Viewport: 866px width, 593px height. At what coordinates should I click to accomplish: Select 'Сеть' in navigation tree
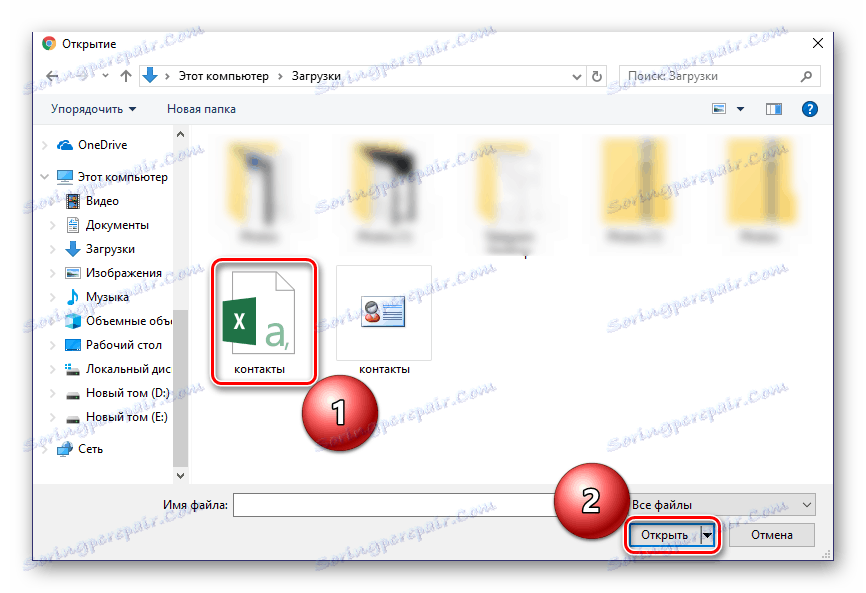click(x=90, y=449)
